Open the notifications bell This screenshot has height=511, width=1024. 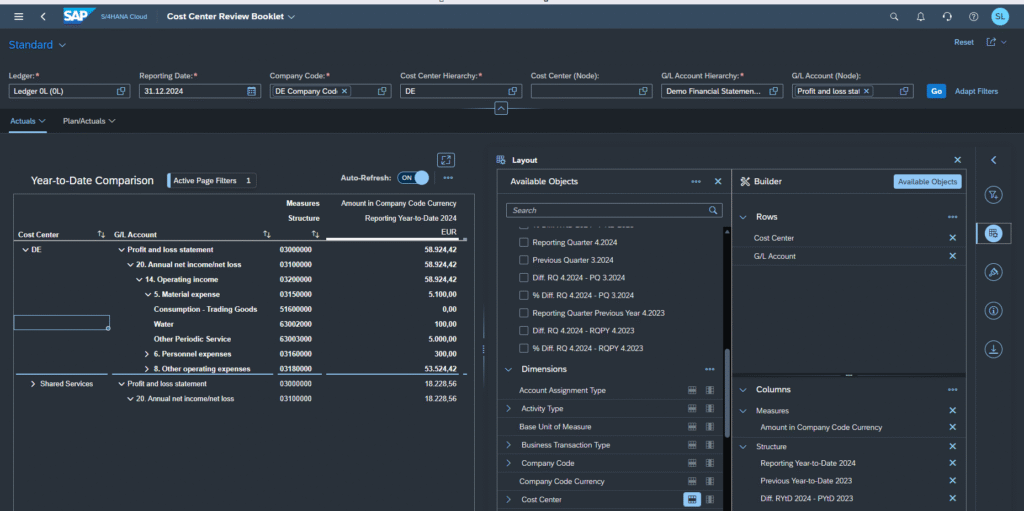click(x=921, y=16)
